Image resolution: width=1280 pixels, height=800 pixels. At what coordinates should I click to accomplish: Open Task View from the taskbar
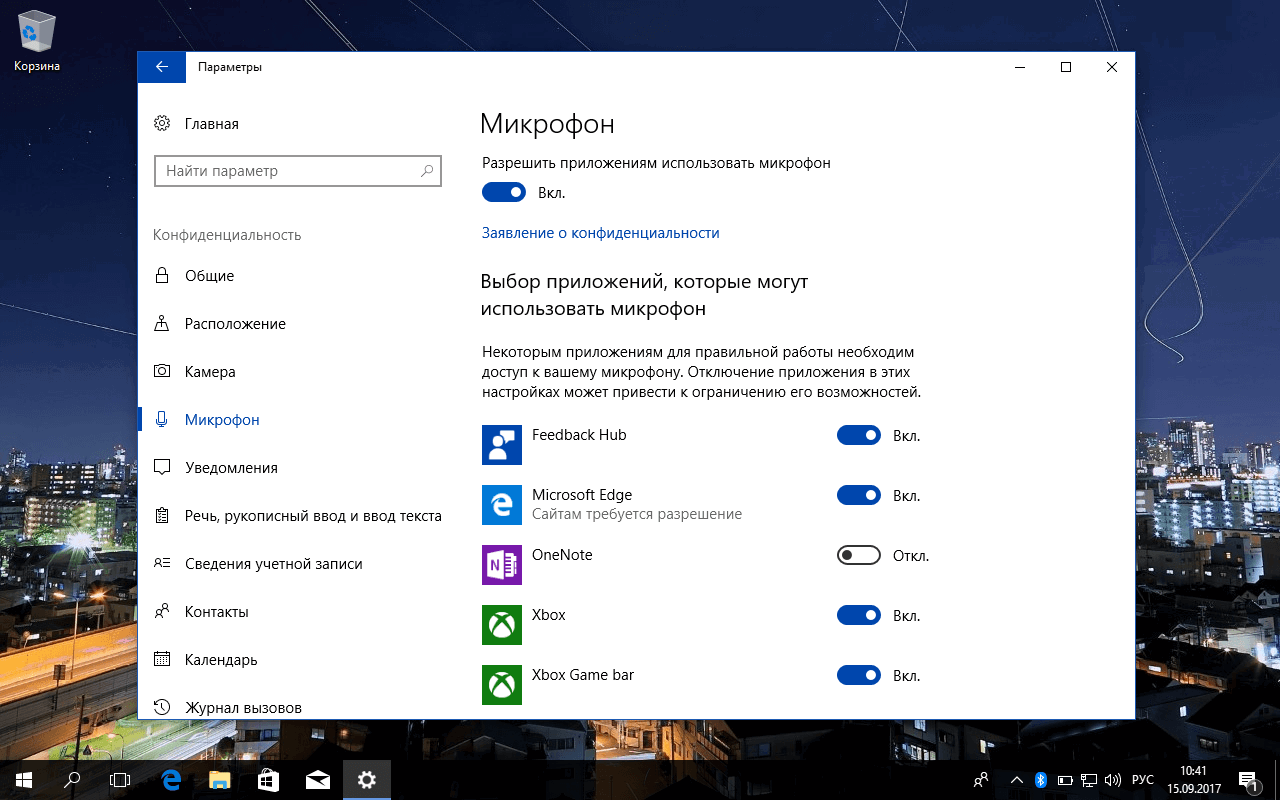120,779
